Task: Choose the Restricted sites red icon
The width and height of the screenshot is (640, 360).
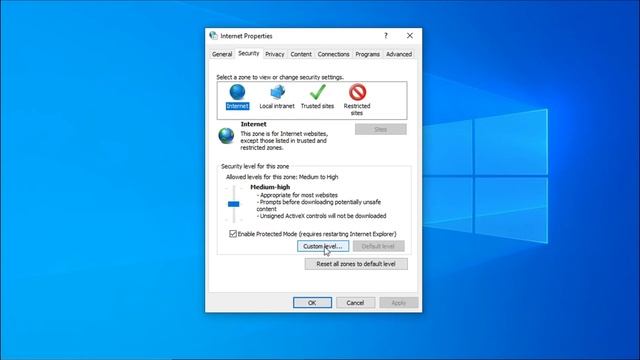Action: 357,92
